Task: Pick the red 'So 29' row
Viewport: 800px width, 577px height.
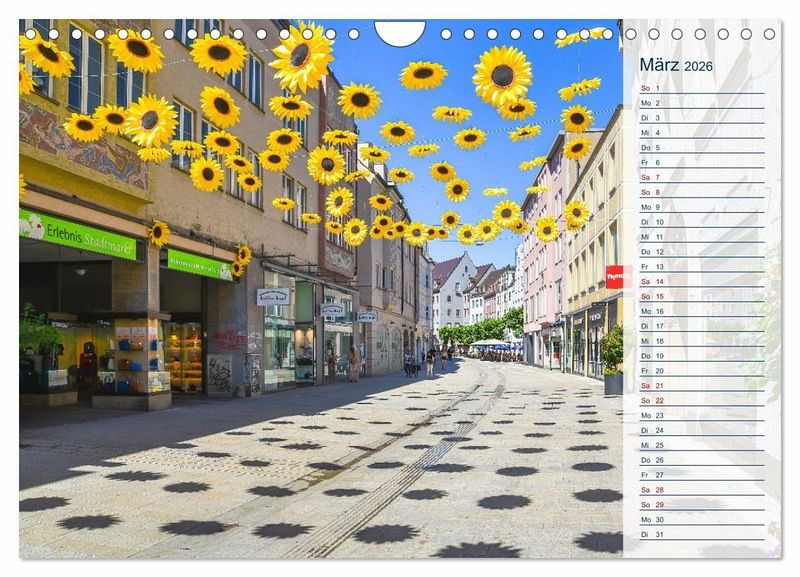Action: pyautogui.click(x=702, y=505)
